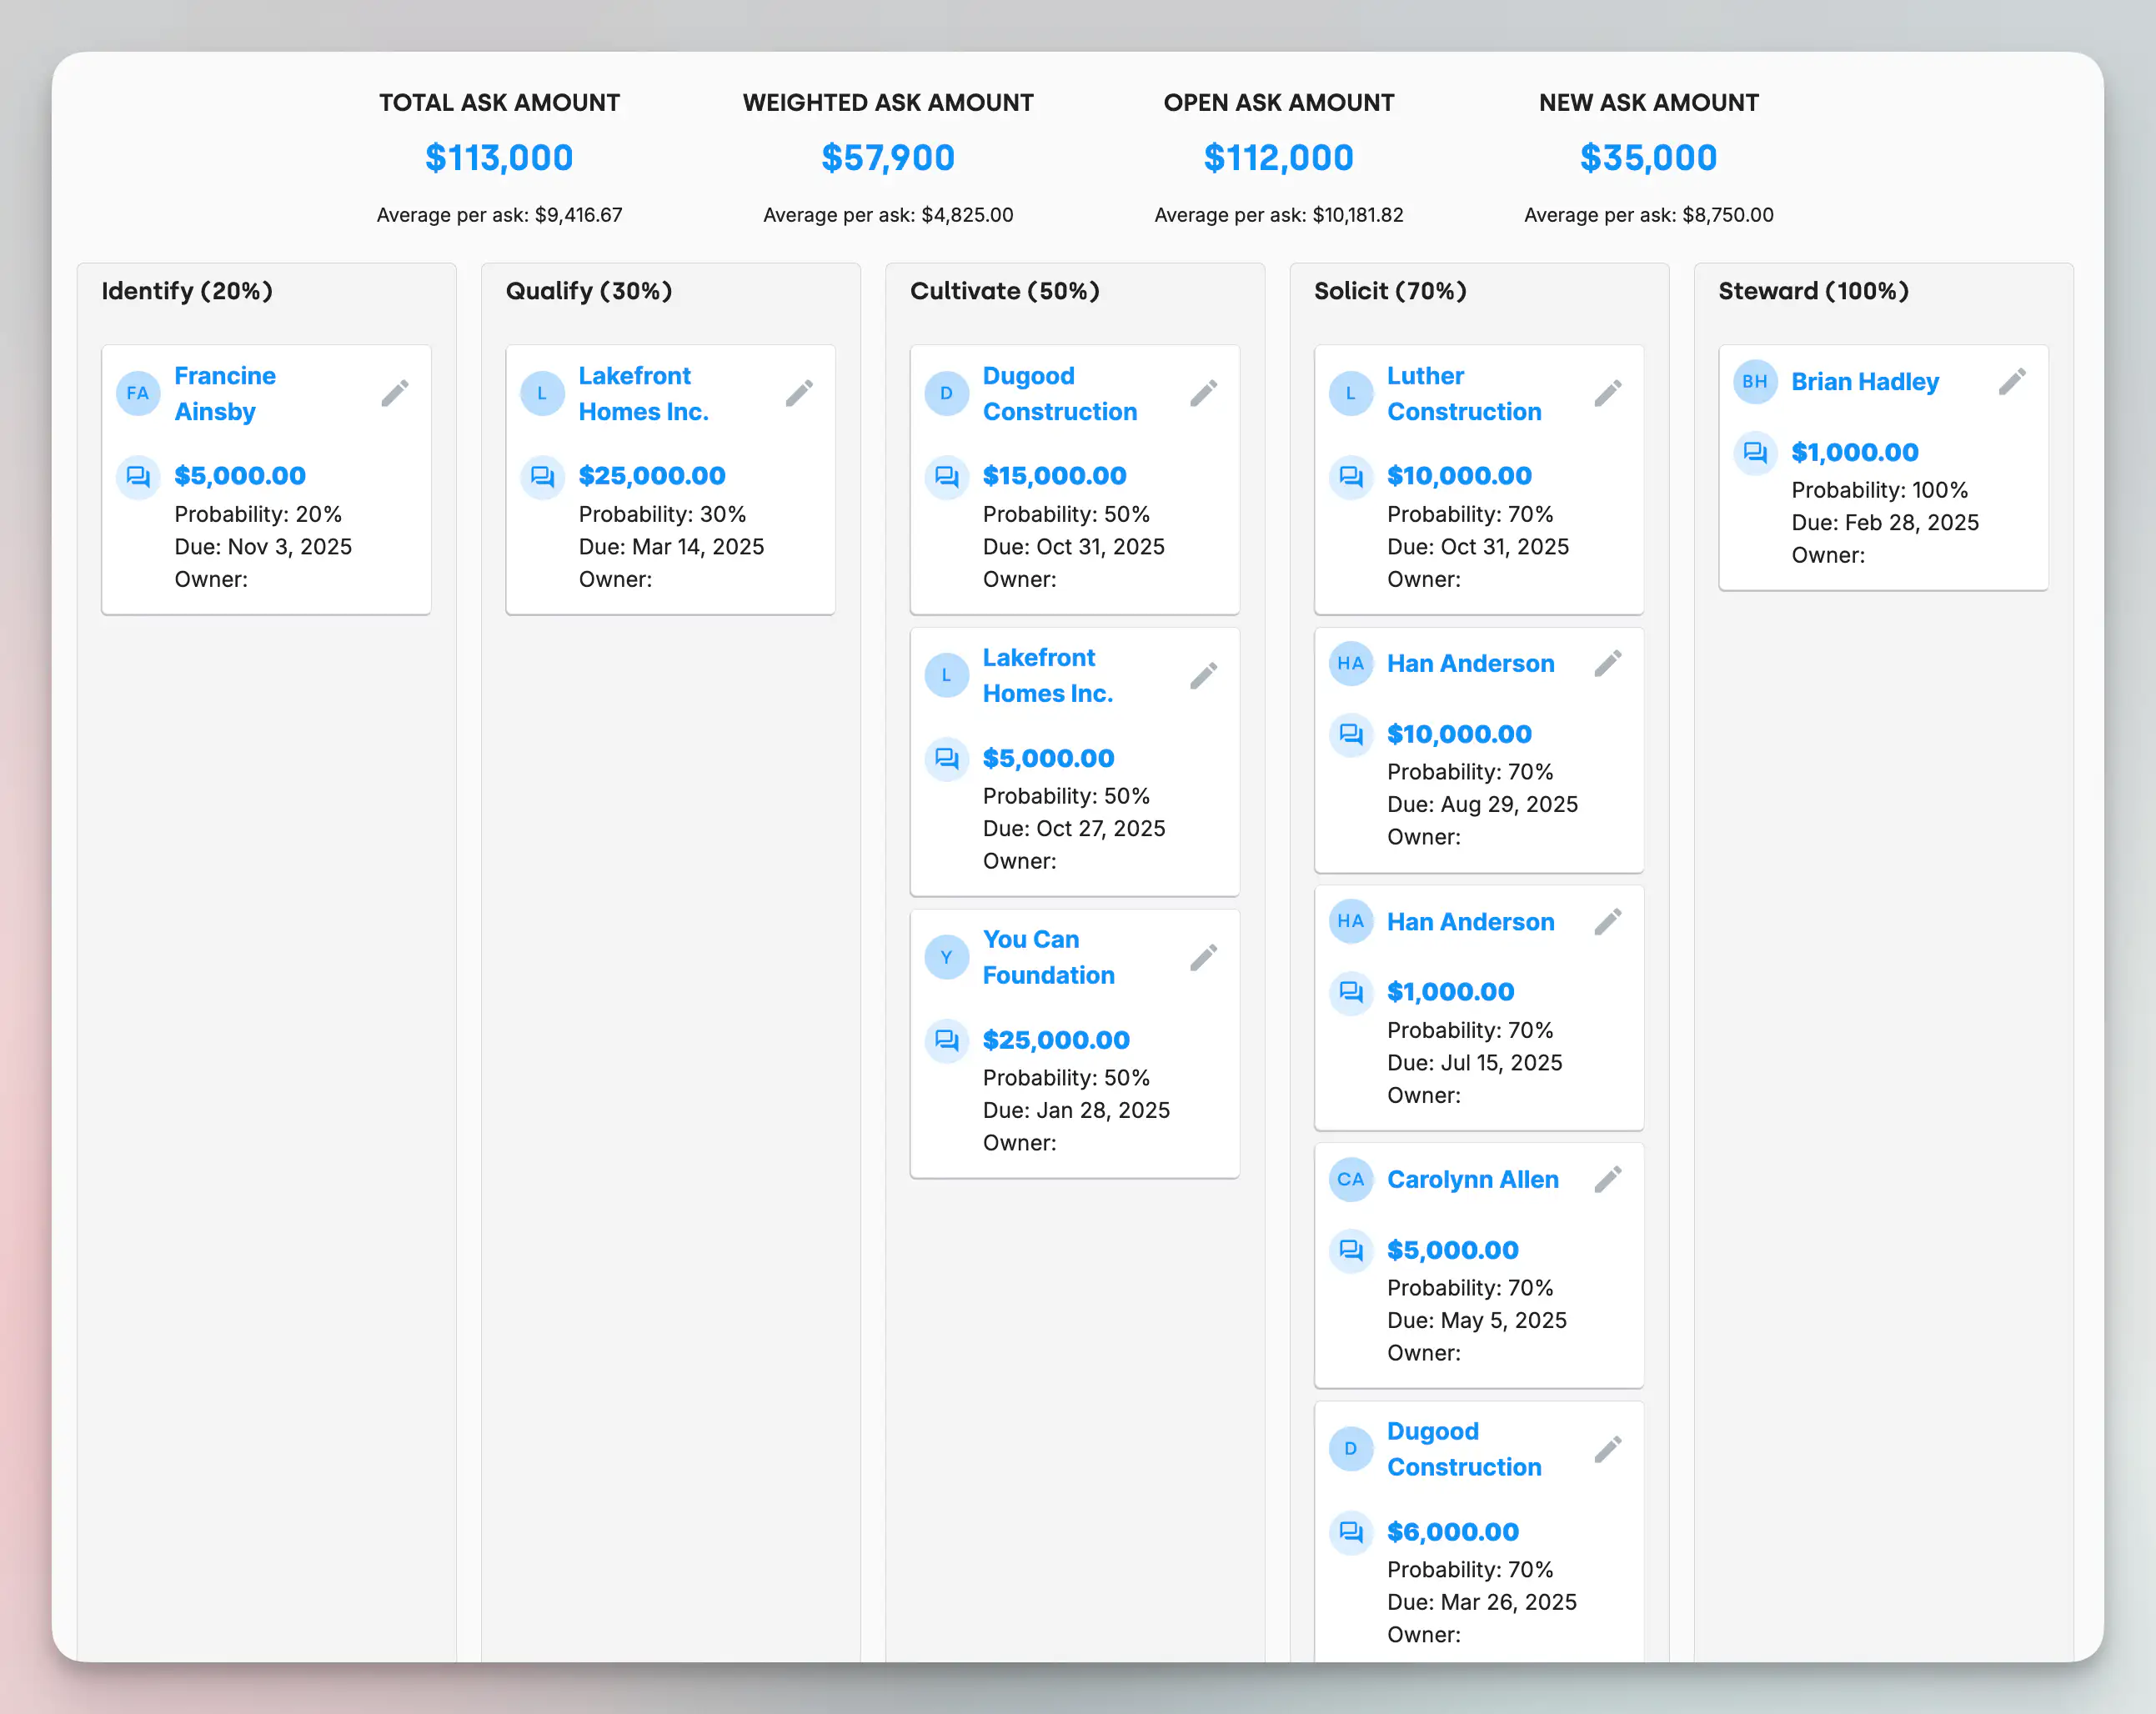The image size is (2156, 1714).
Task: Open Han Anderson link due Aug 29
Action: coord(1470,663)
